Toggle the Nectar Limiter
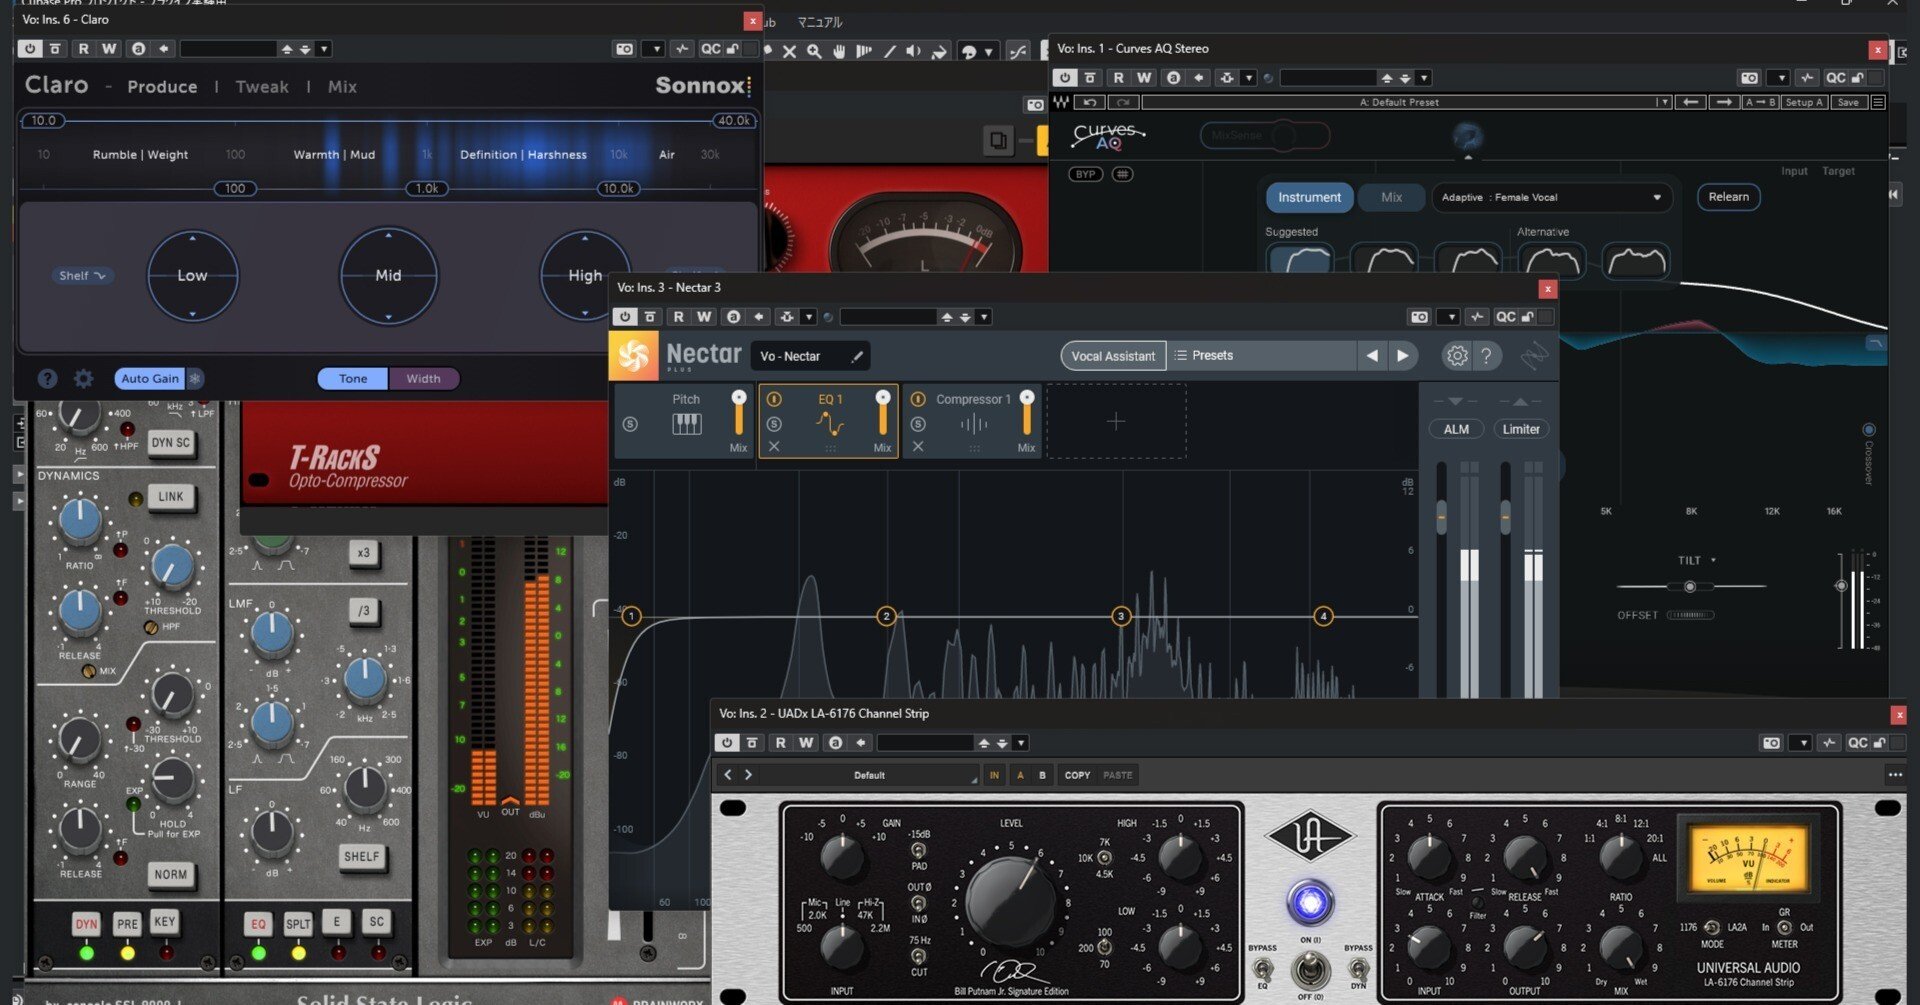Screen dimensions: 1920x1005 (x=1521, y=429)
